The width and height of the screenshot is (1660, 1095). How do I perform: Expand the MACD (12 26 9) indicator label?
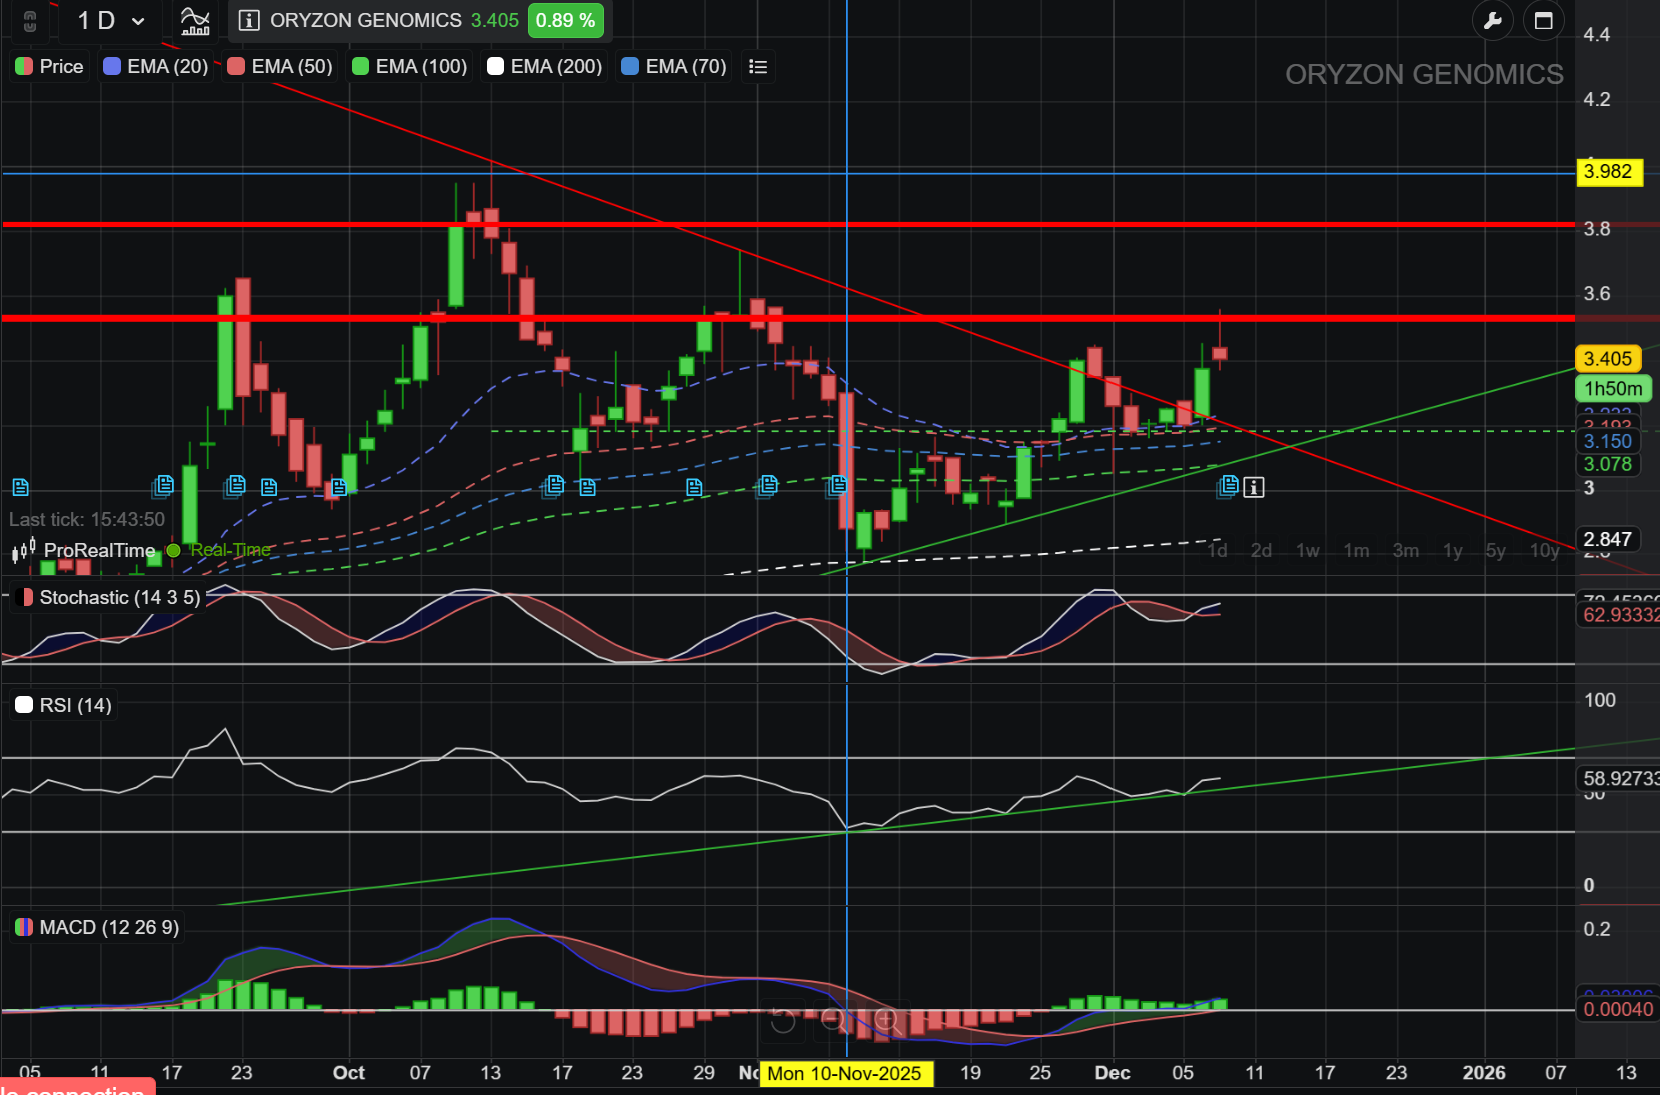pyautogui.click(x=96, y=927)
